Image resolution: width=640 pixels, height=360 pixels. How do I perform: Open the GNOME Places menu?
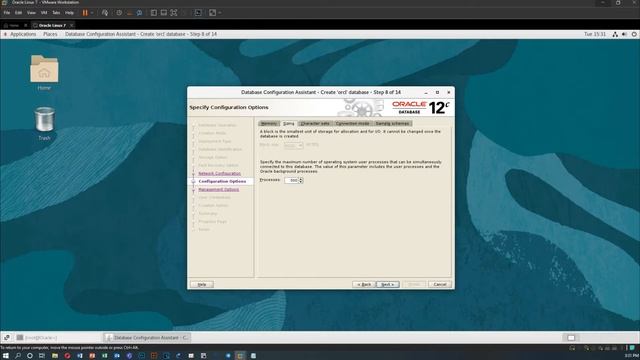pos(50,34)
